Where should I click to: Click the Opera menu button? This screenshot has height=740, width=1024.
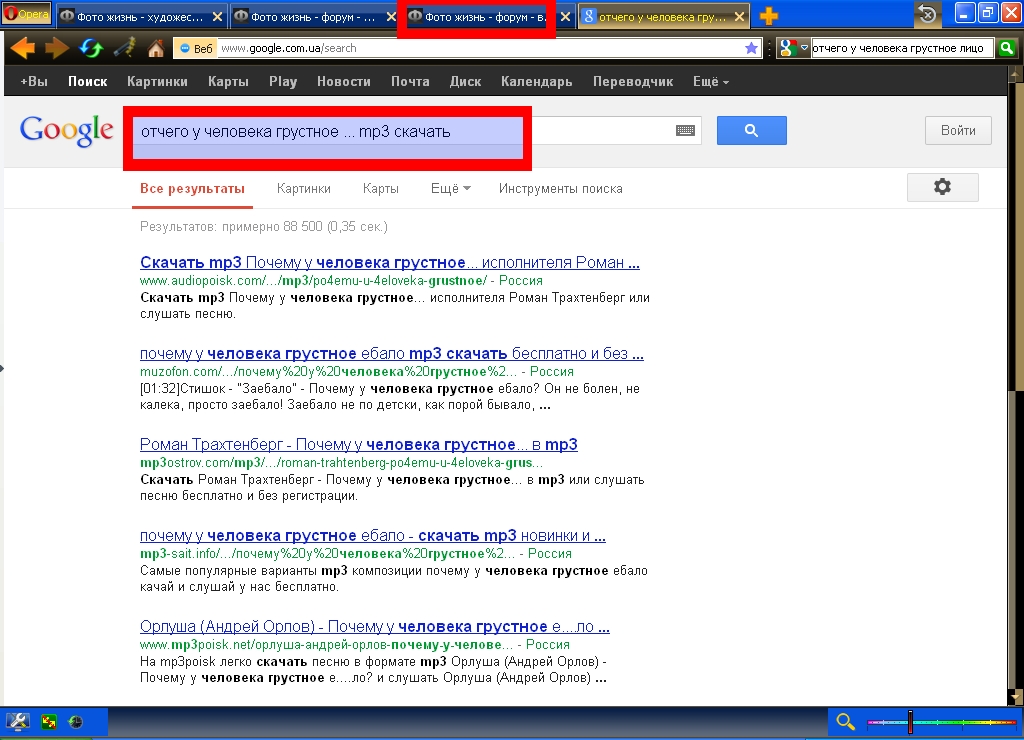[27, 15]
